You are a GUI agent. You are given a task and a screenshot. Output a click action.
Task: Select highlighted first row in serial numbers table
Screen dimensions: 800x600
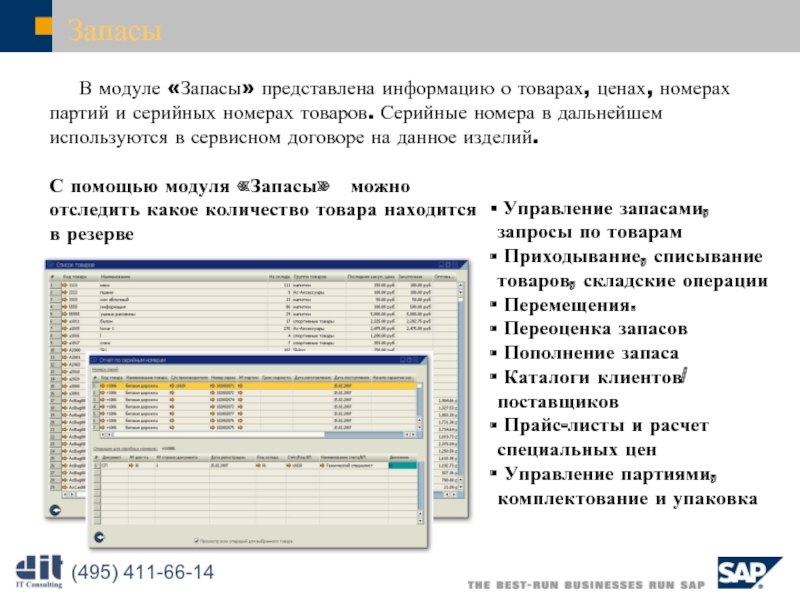[258, 386]
